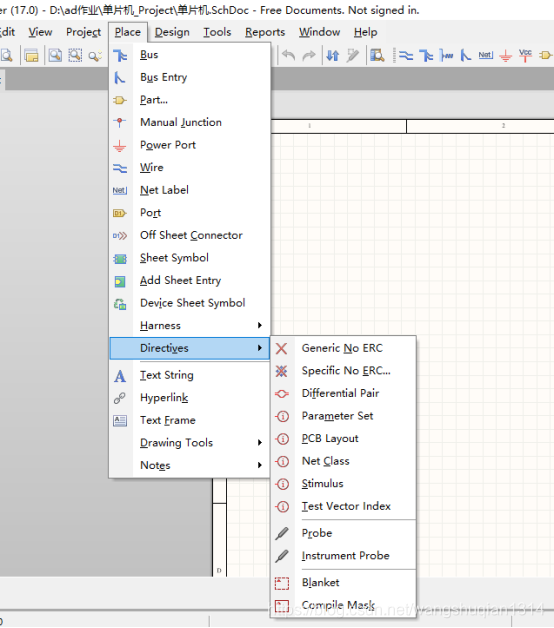Select the Place Wire toolbar icon
The image size is (554, 628).
point(406,55)
